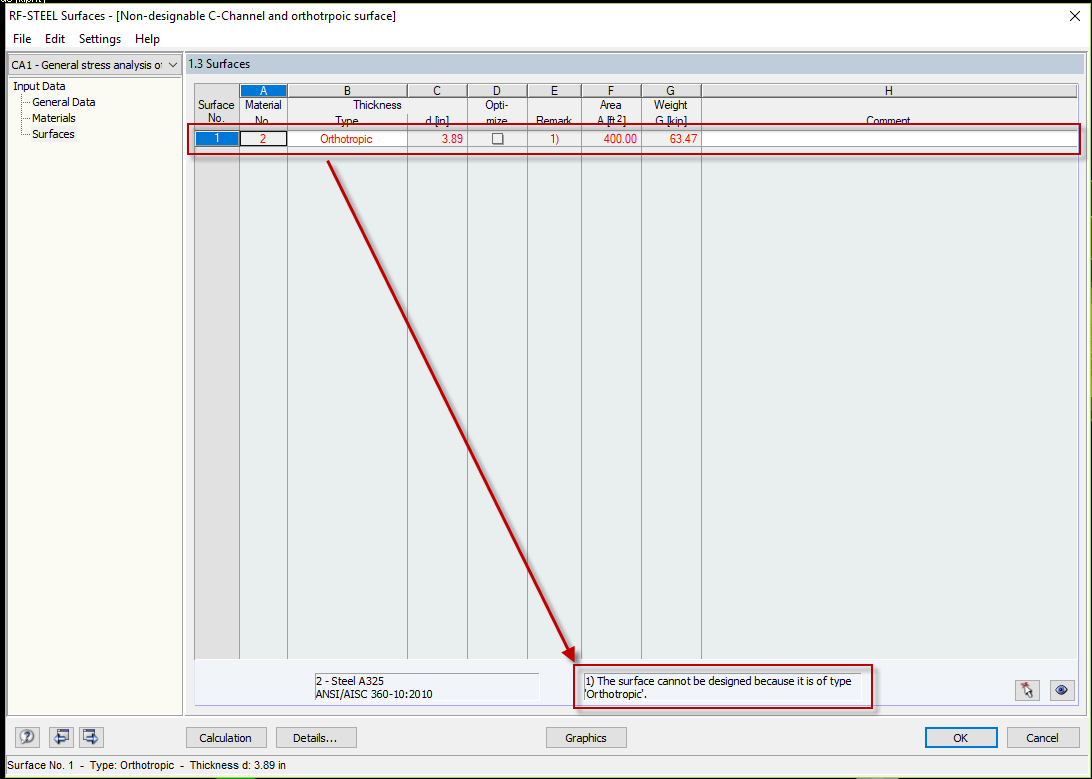This screenshot has width=1092, height=779.
Task: Open the Details... dialog
Action: (x=316, y=738)
